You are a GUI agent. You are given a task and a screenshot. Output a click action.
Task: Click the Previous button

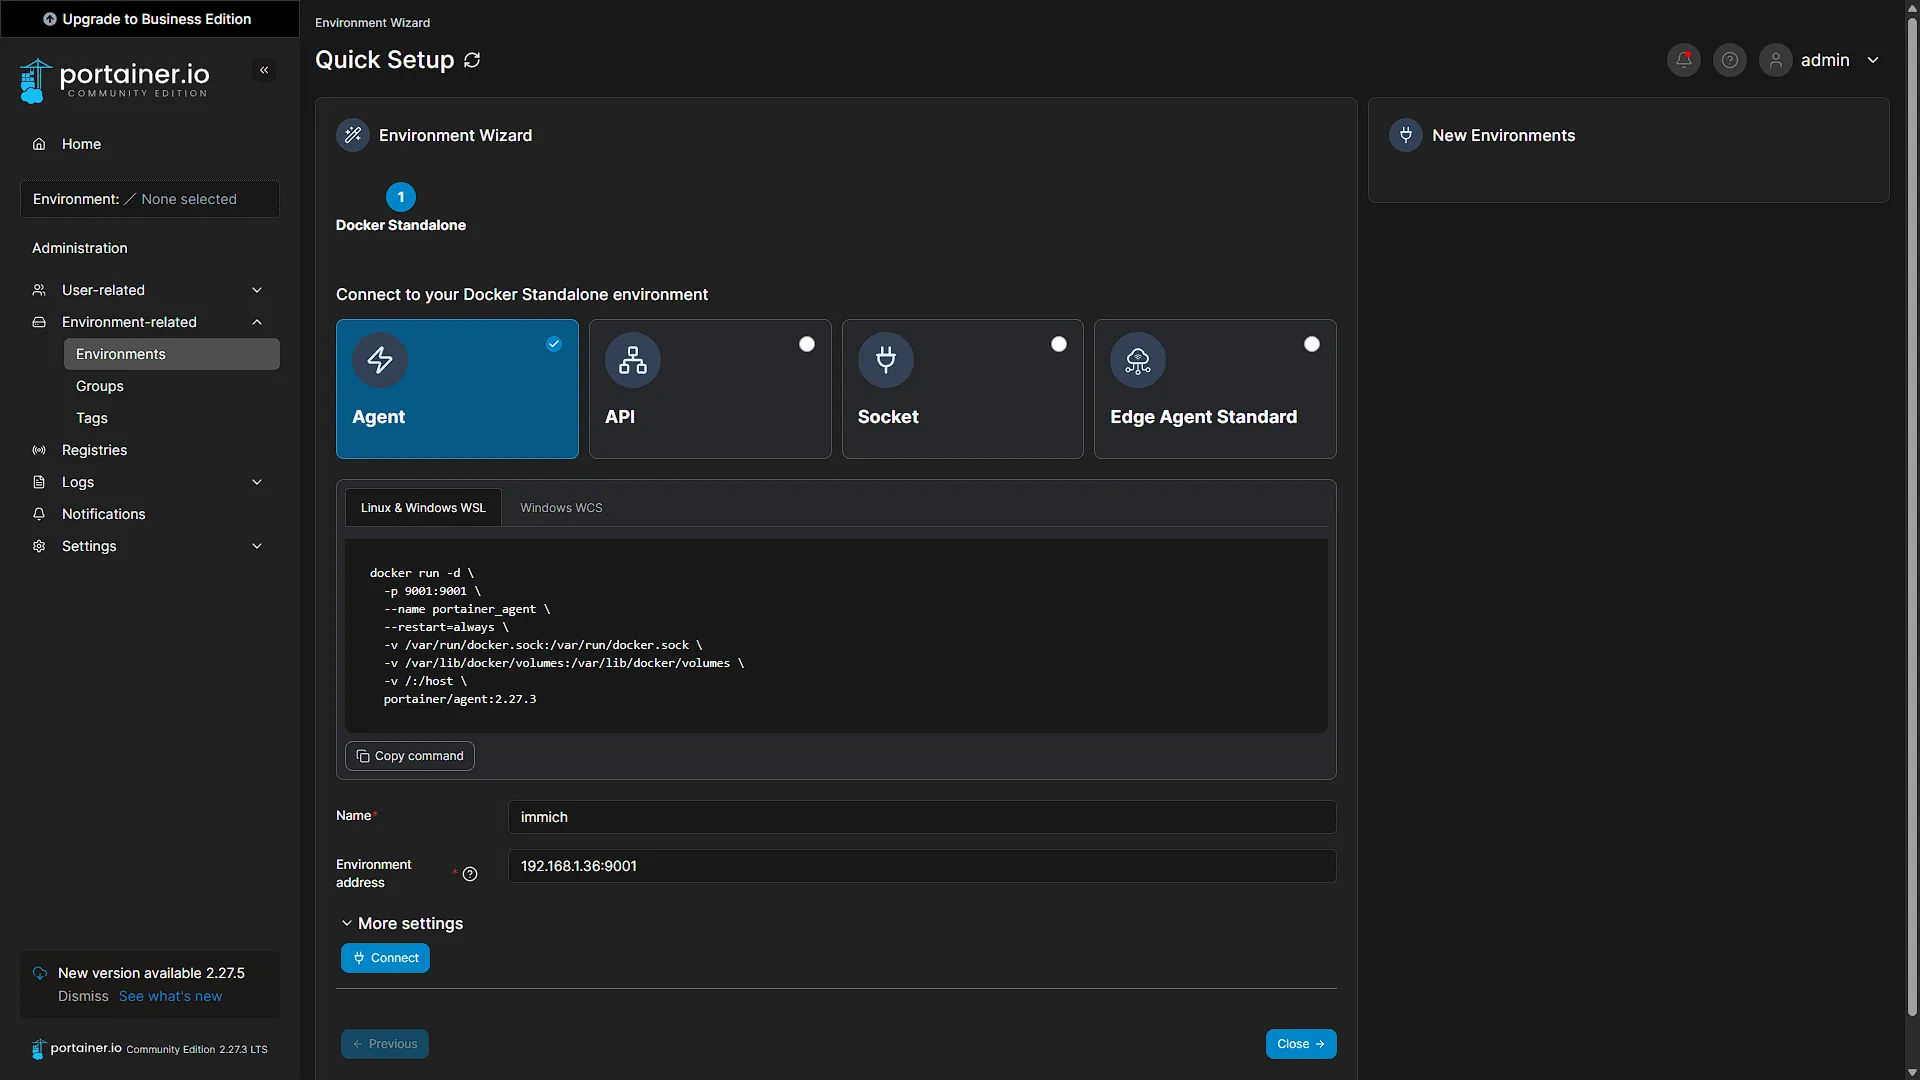coord(385,1044)
